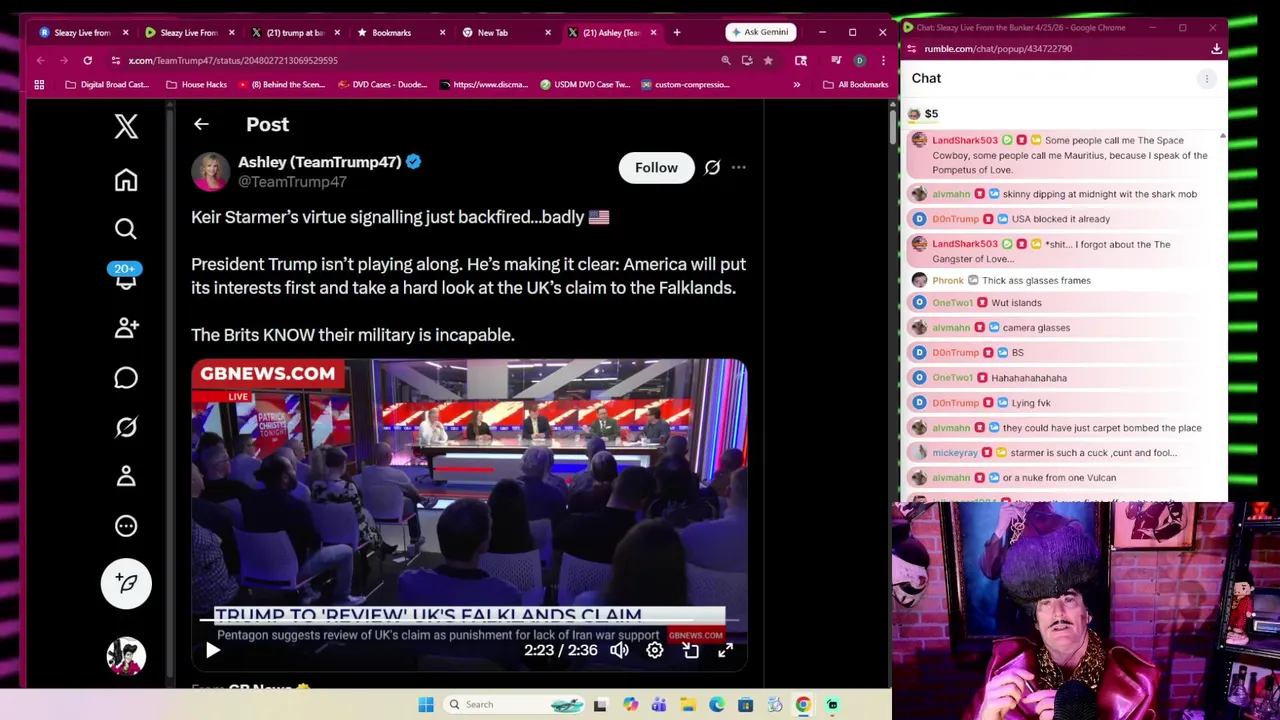Follow Ashley (TeamTrump47)
Screen dimensions: 1280x720
[656, 168]
